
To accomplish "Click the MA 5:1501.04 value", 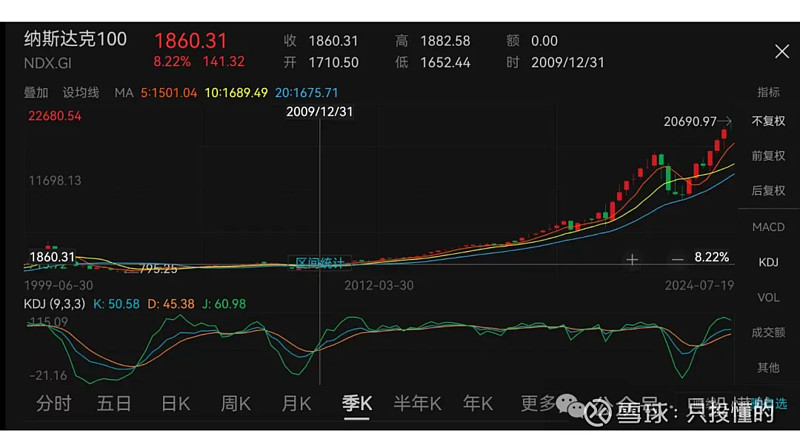I will [x=169, y=93].
